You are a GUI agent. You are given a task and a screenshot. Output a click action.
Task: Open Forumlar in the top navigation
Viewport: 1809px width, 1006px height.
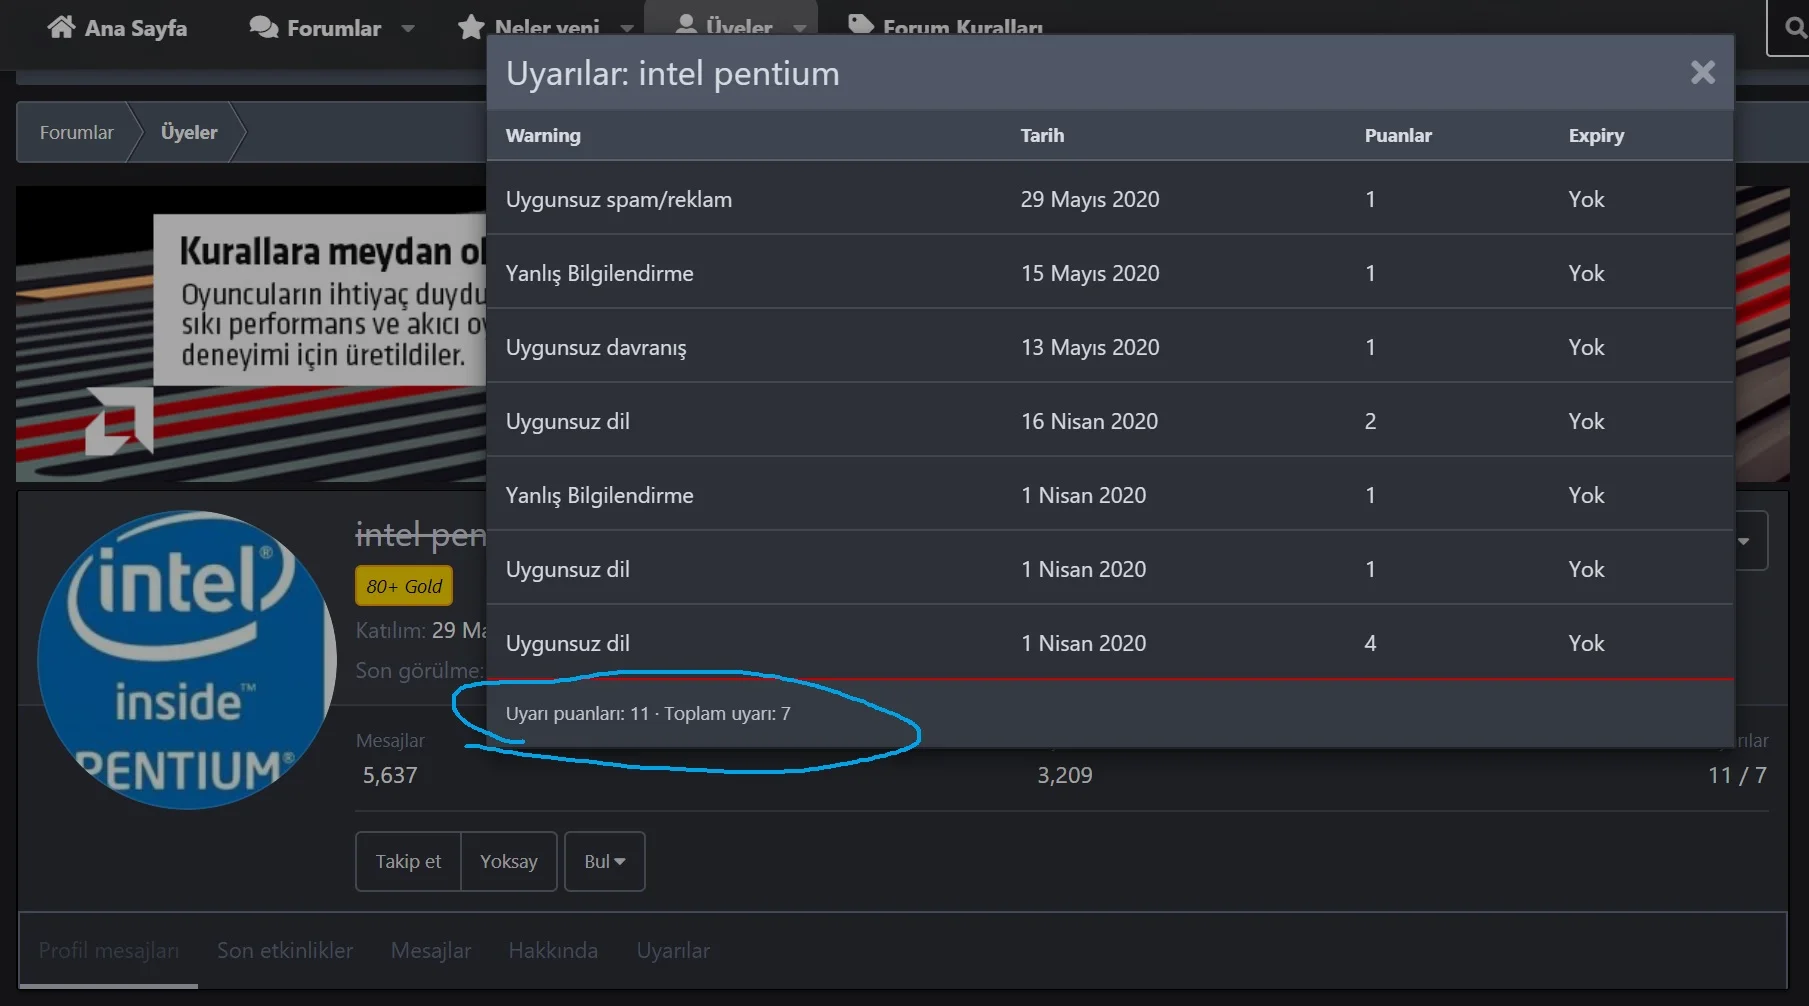click(334, 28)
